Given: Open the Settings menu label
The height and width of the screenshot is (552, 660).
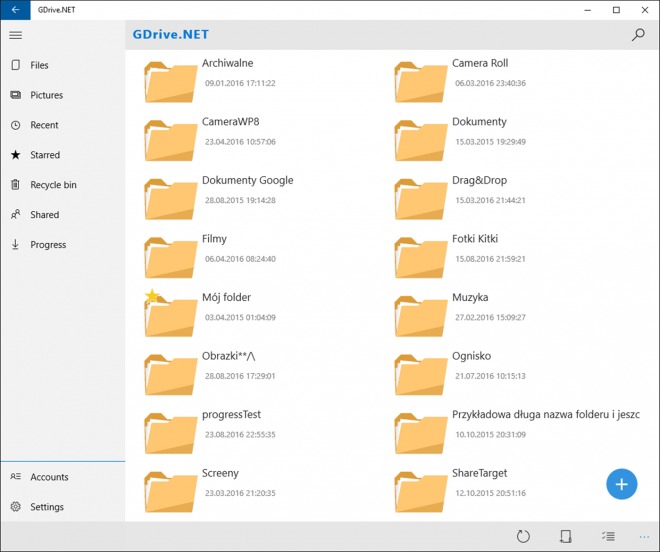Looking at the screenshot, I should [x=47, y=507].
